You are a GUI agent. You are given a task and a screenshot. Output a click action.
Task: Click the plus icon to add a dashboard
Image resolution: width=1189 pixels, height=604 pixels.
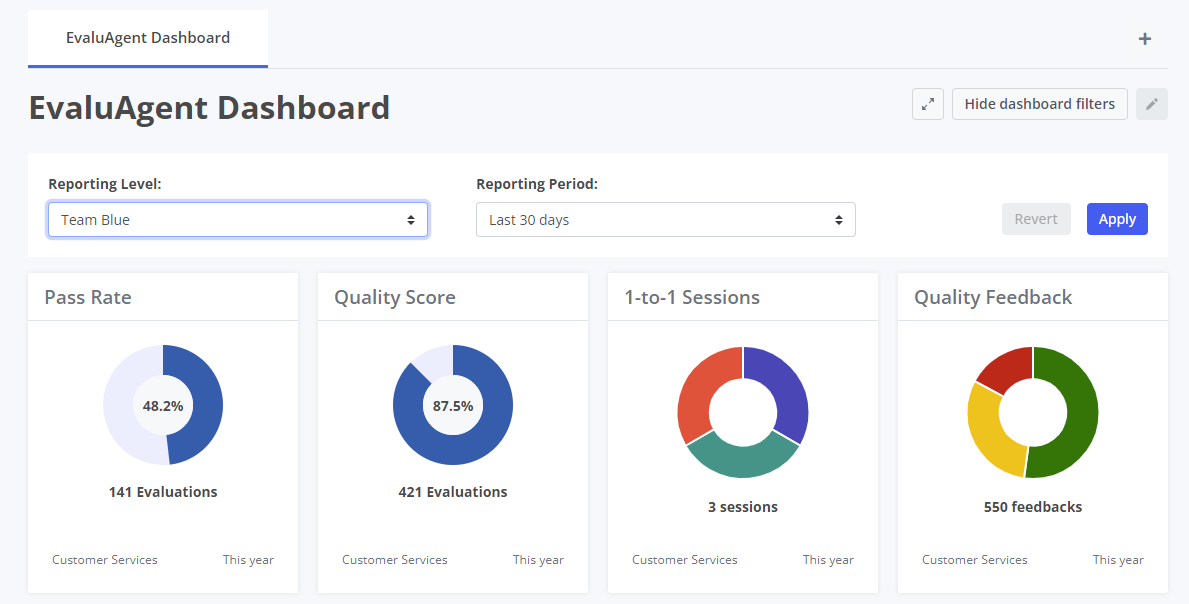[1144, 39]
